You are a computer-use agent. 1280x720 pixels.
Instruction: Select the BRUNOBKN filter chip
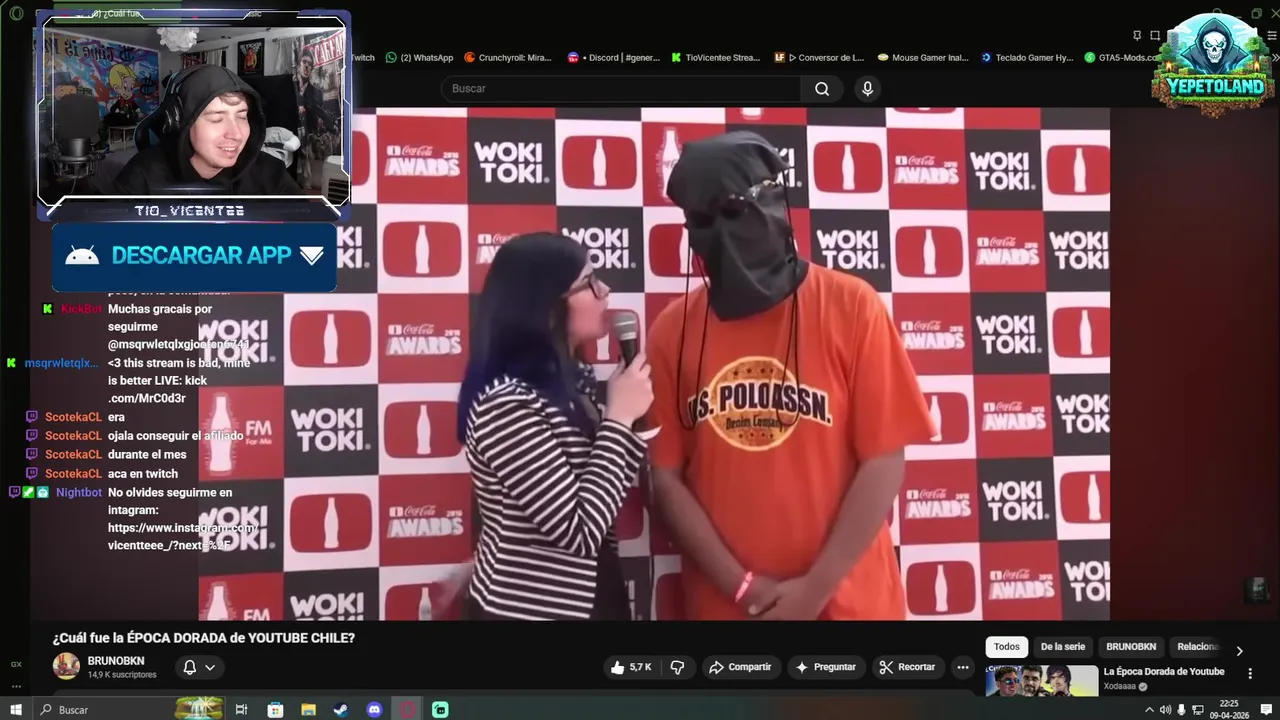(x=1131, y=647)
